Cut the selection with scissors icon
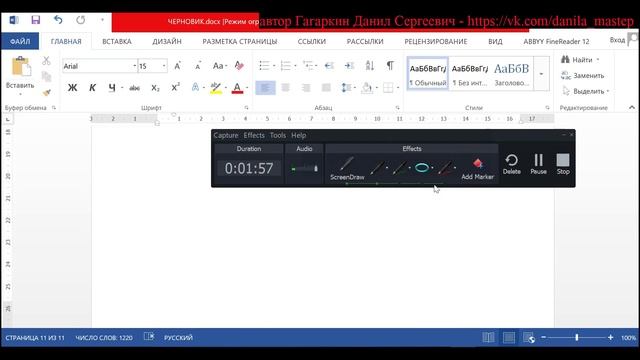640x360 pixels. tap(46, 61)
